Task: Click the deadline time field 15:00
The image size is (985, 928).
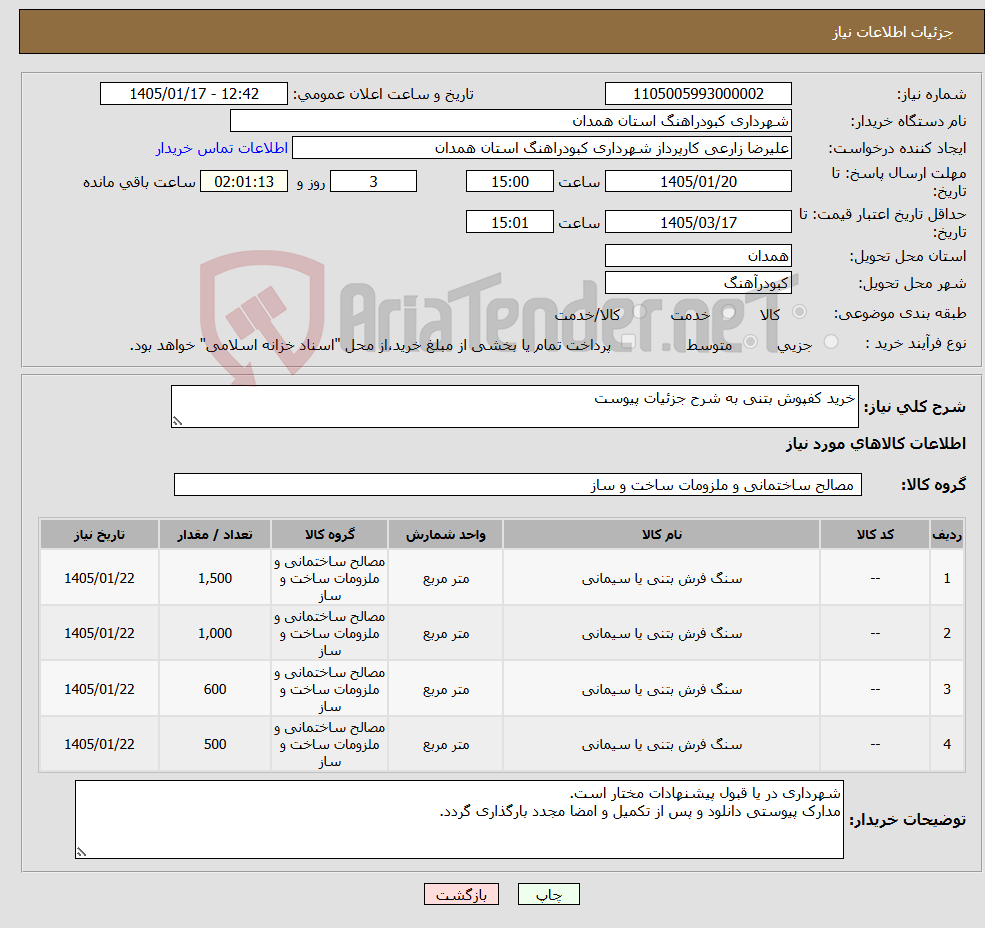Action: coord(509,182)
